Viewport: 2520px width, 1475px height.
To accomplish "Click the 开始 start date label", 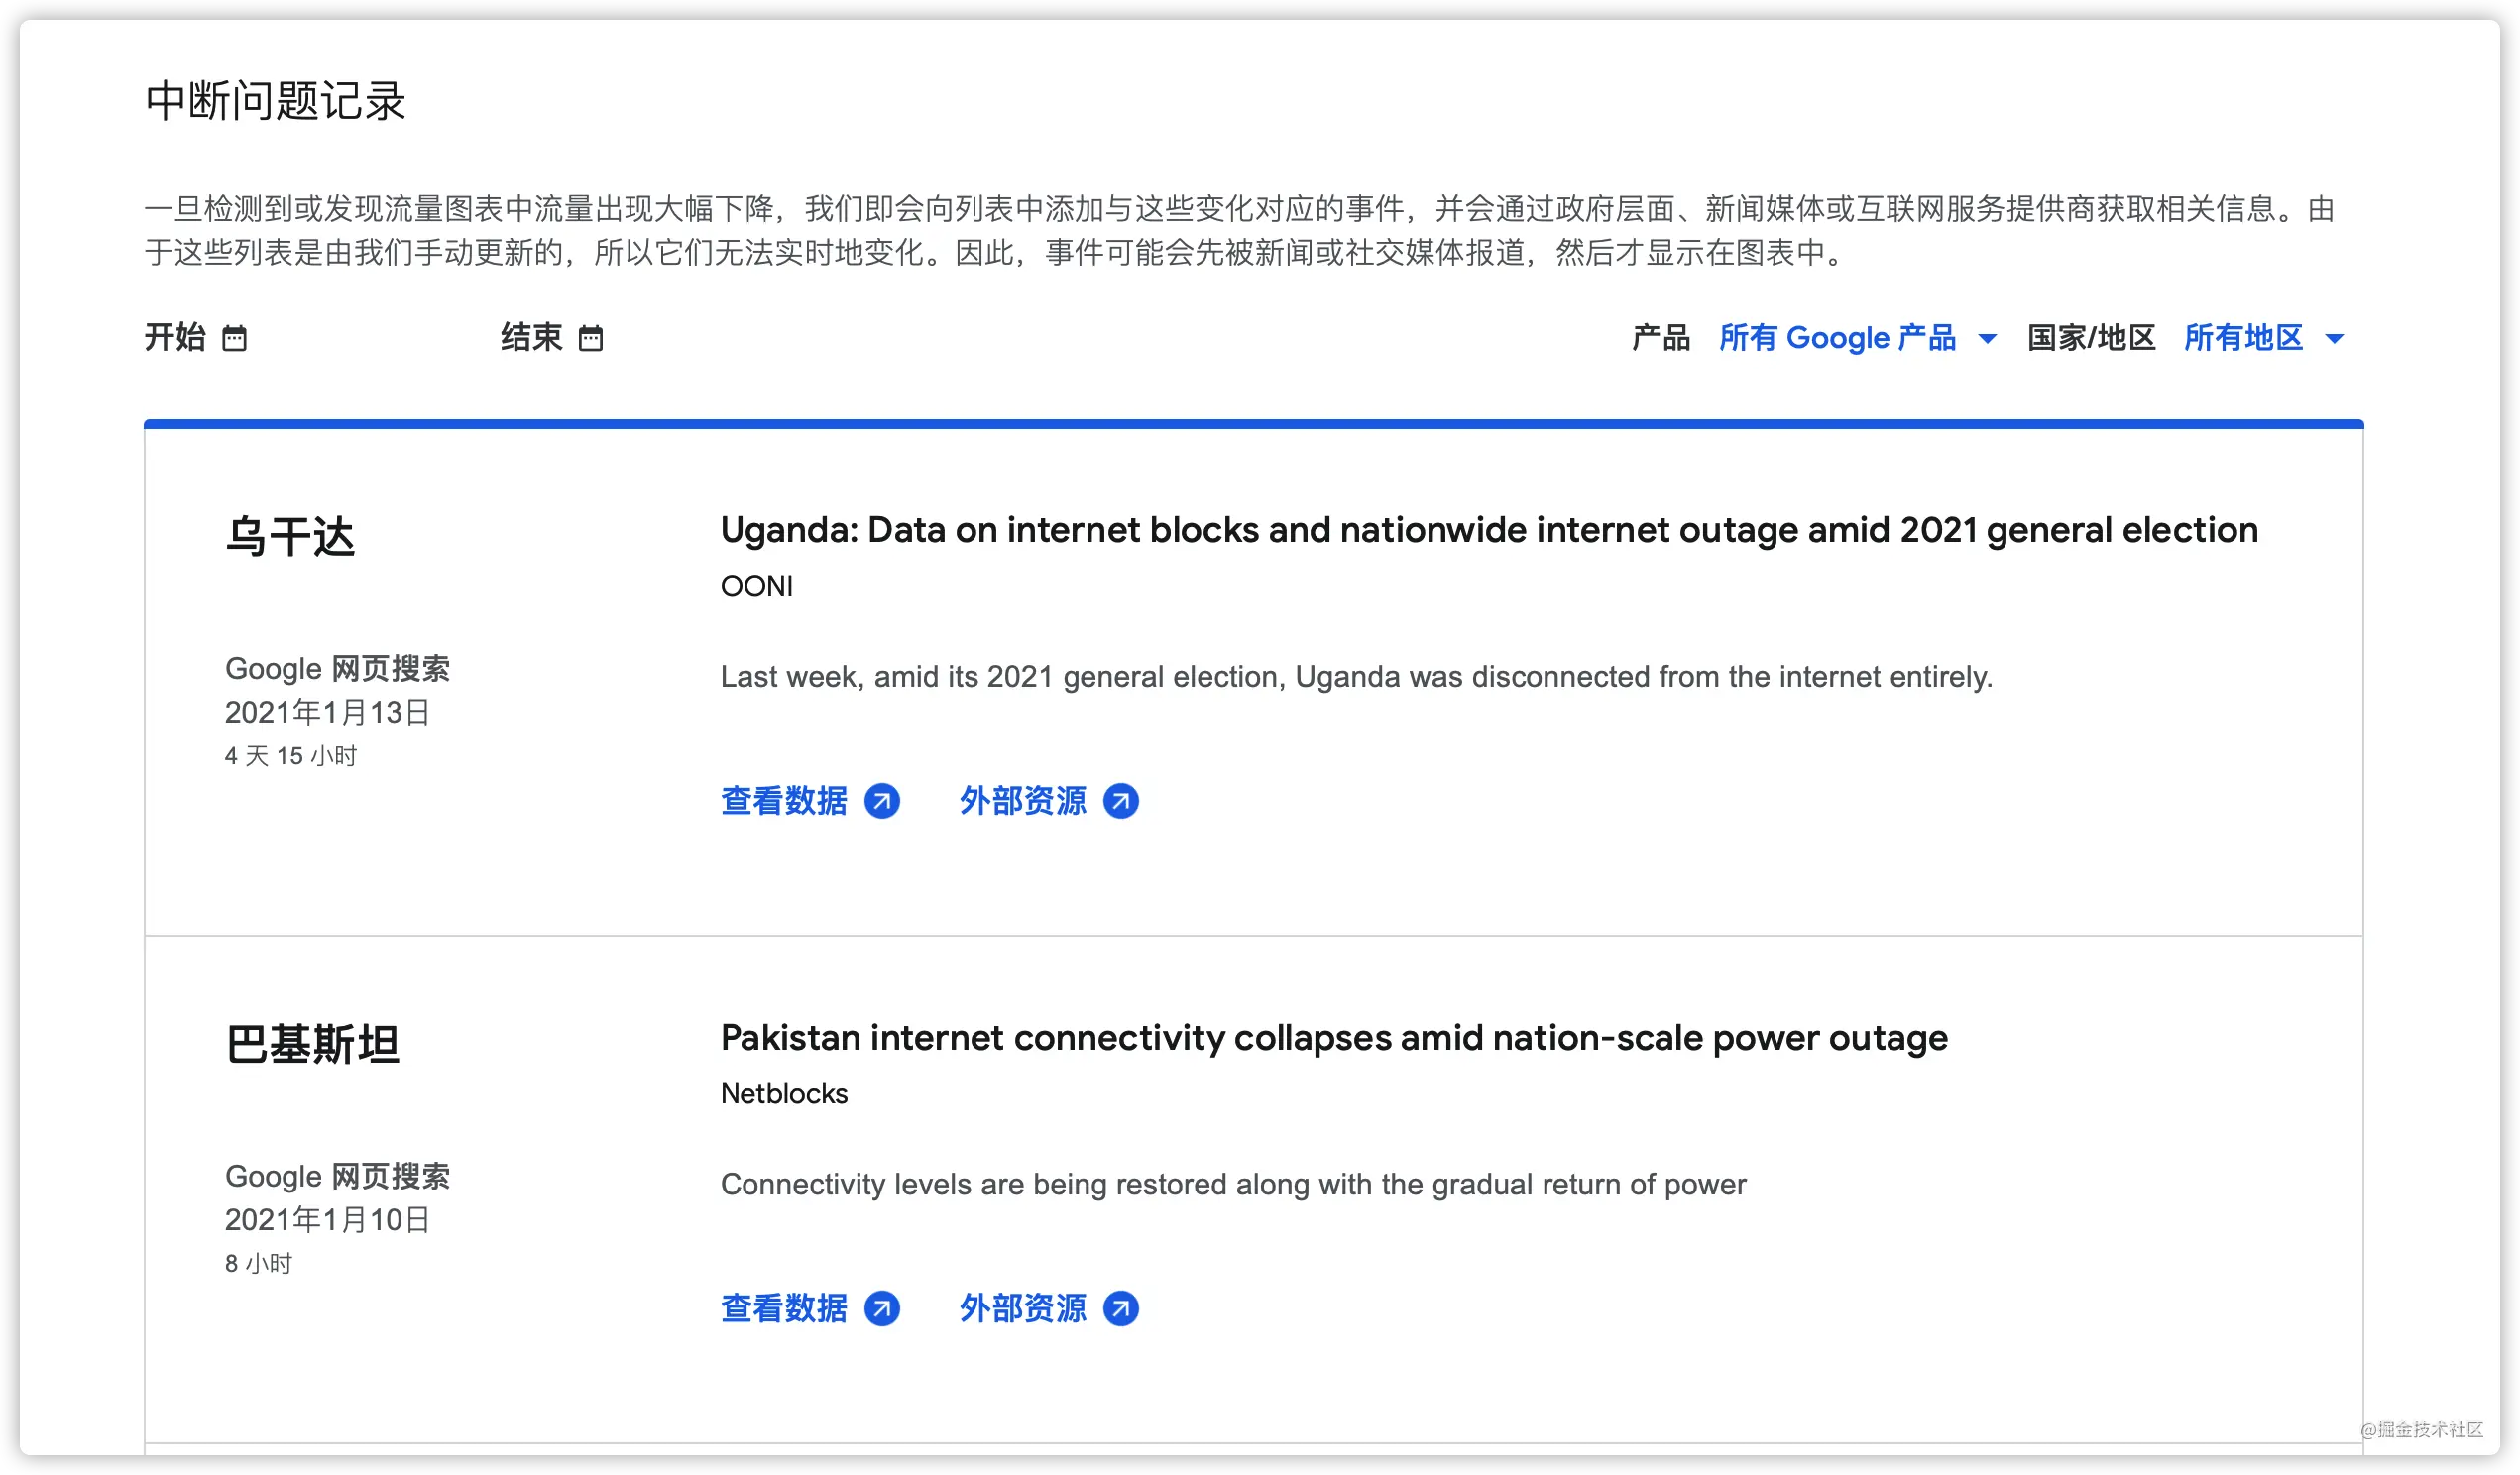I will pos(175,338).
